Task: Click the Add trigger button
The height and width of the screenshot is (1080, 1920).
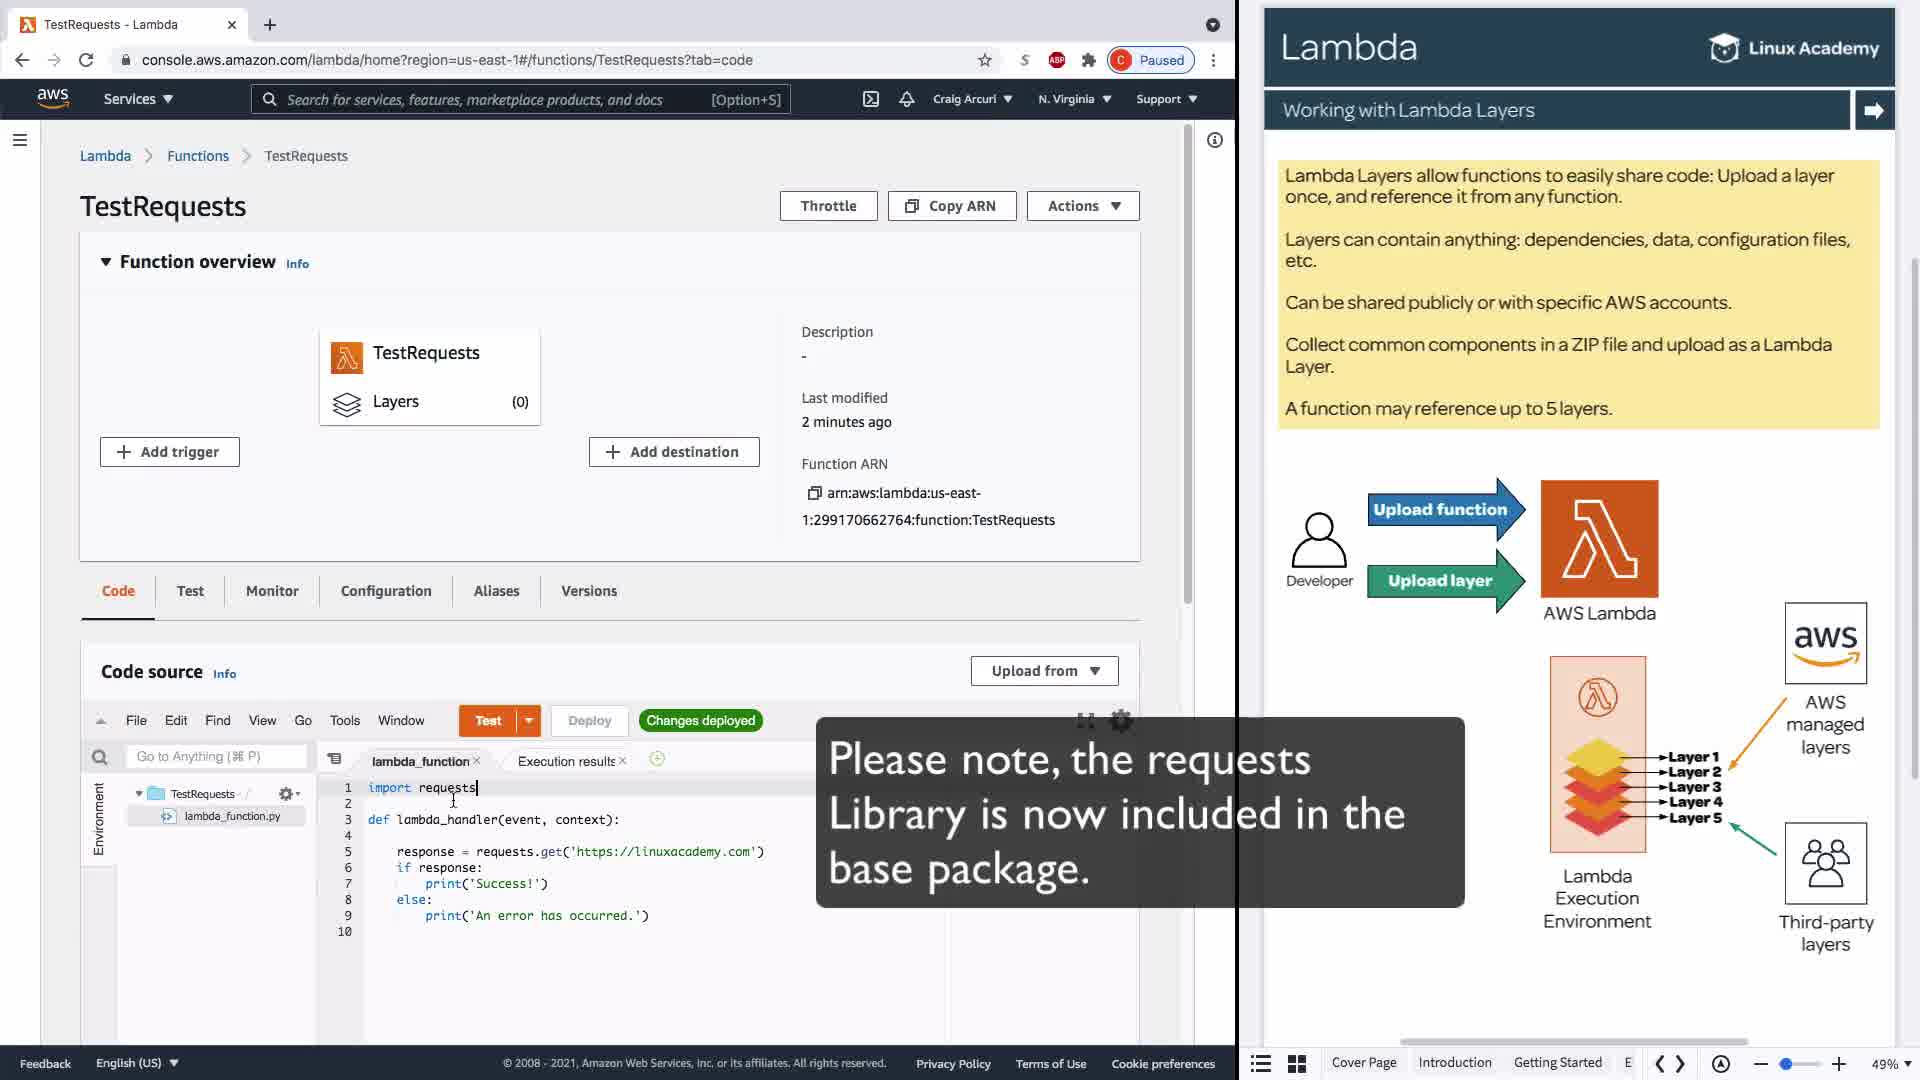Action: coord(169,452)
